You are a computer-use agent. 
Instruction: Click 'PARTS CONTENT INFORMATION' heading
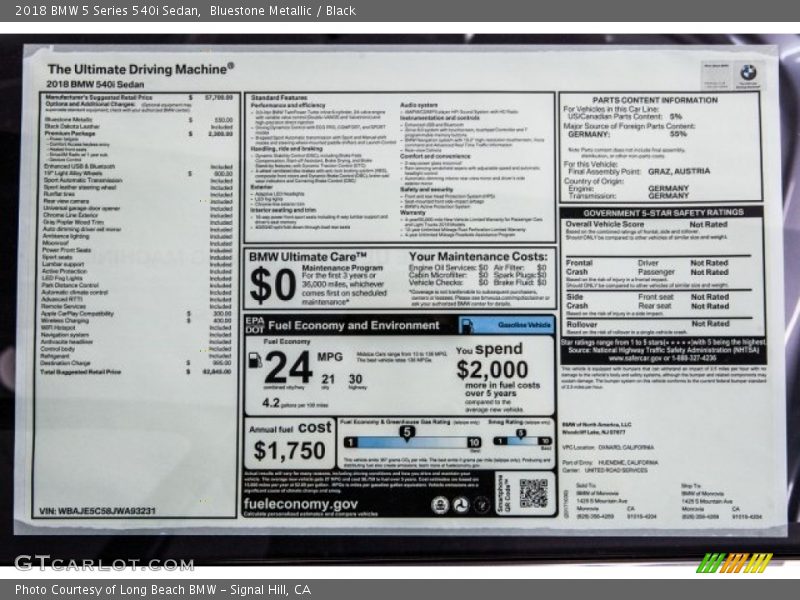click(655, 100)
